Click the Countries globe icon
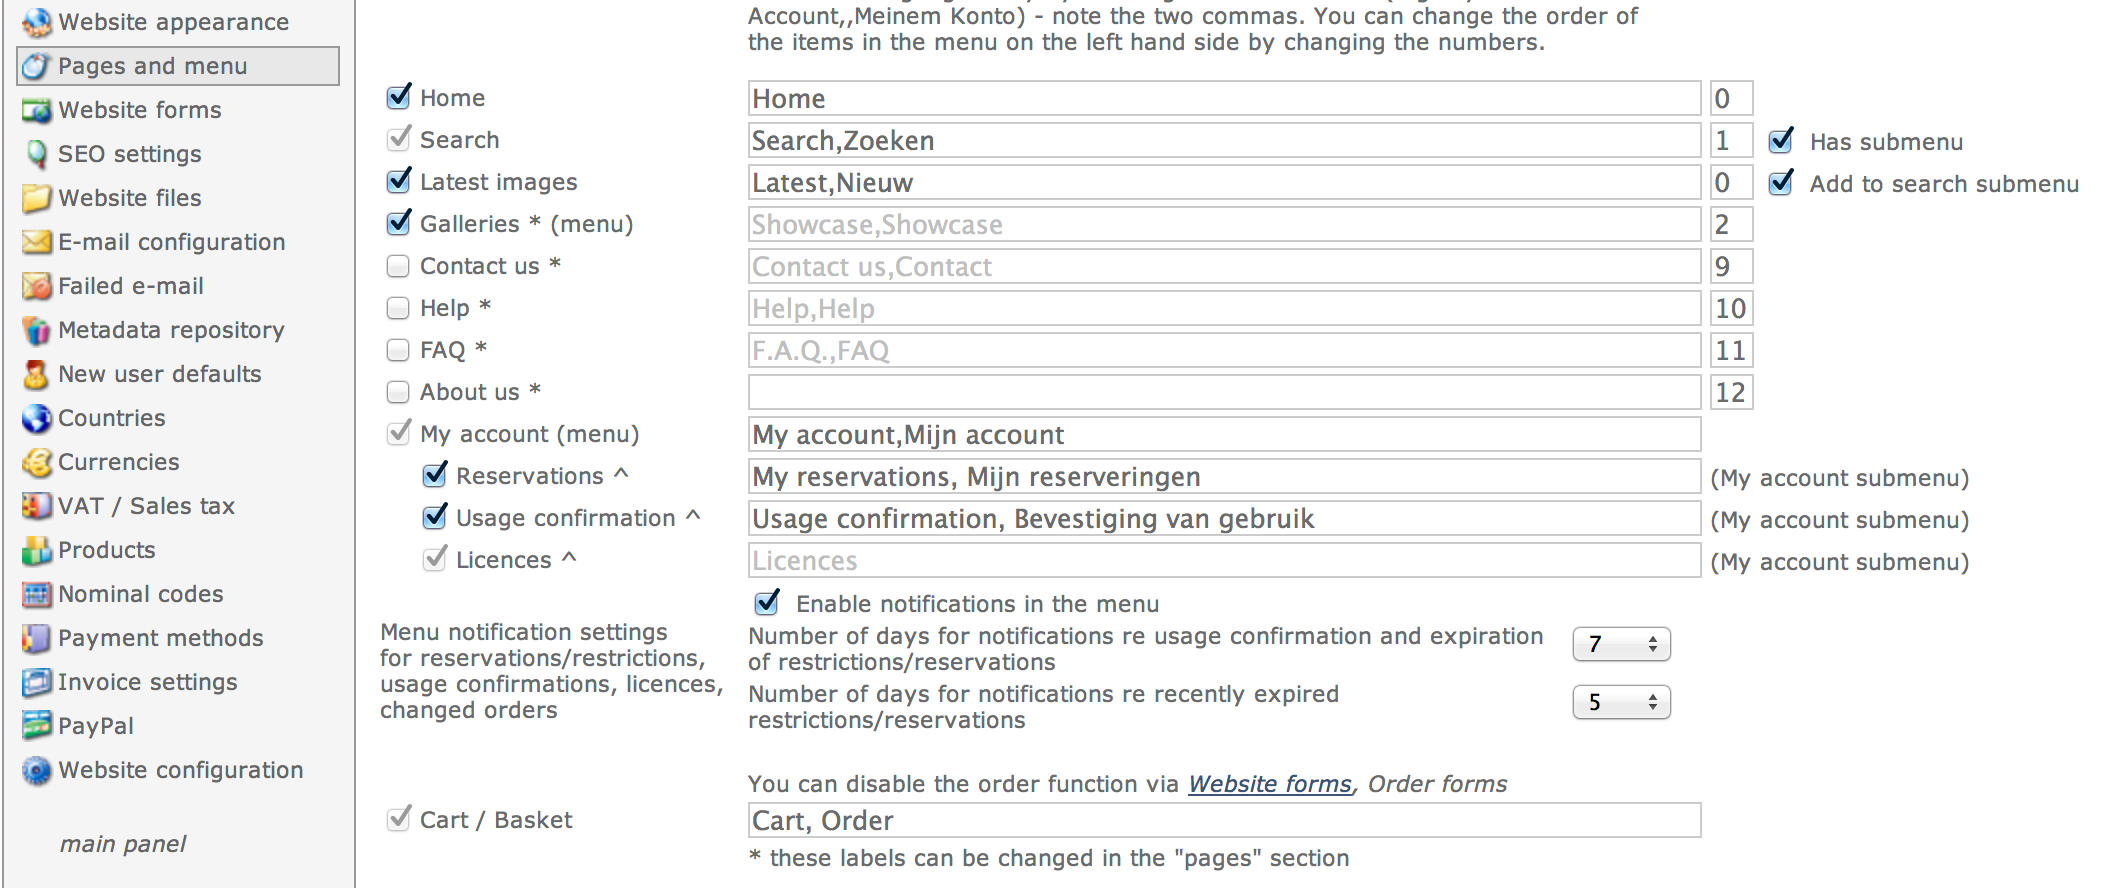The width and height of the screenshot is (2118, 888). 36,418
